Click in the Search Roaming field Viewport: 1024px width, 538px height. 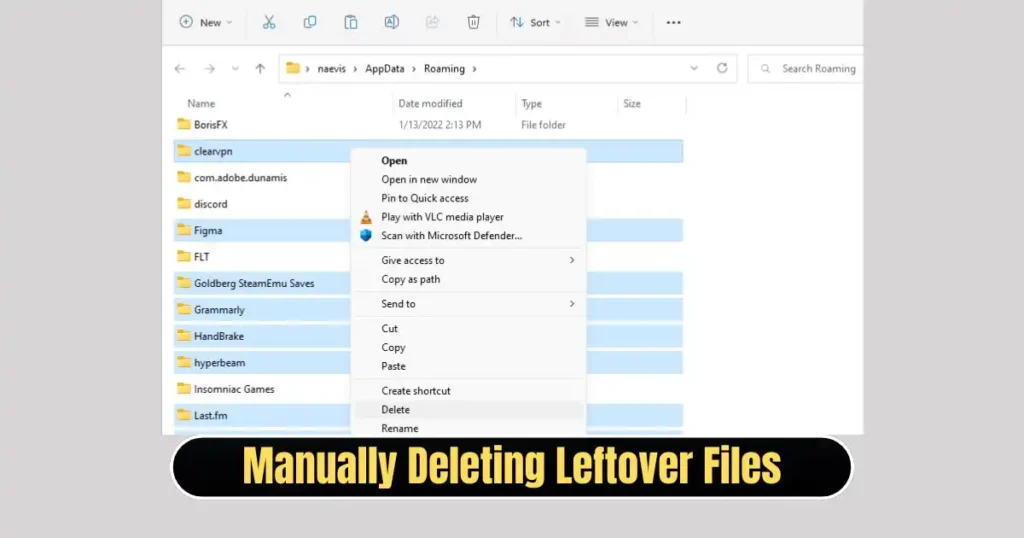(806, 69)
